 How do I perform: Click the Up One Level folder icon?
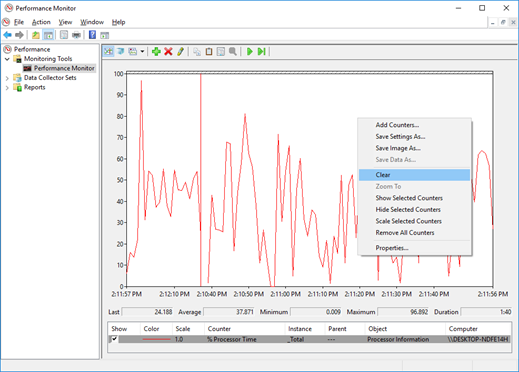[x=36, y=35]
